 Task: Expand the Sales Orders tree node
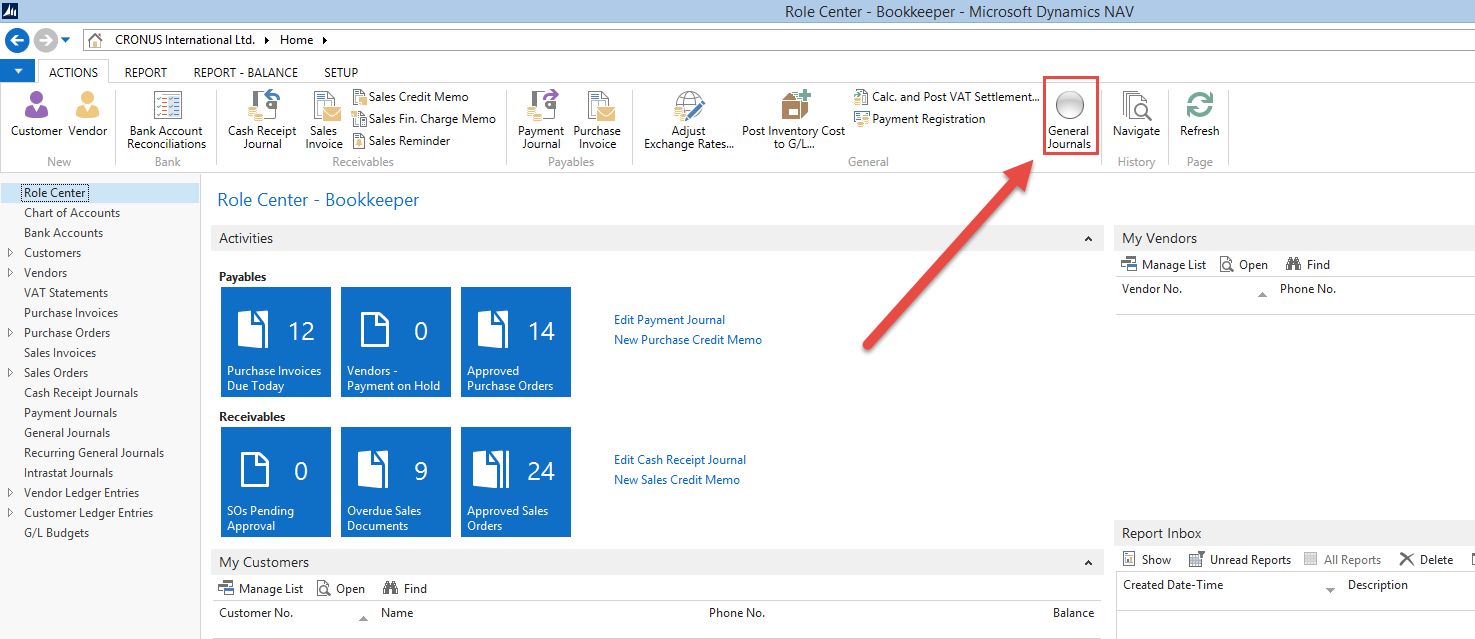tap(10, 373)
